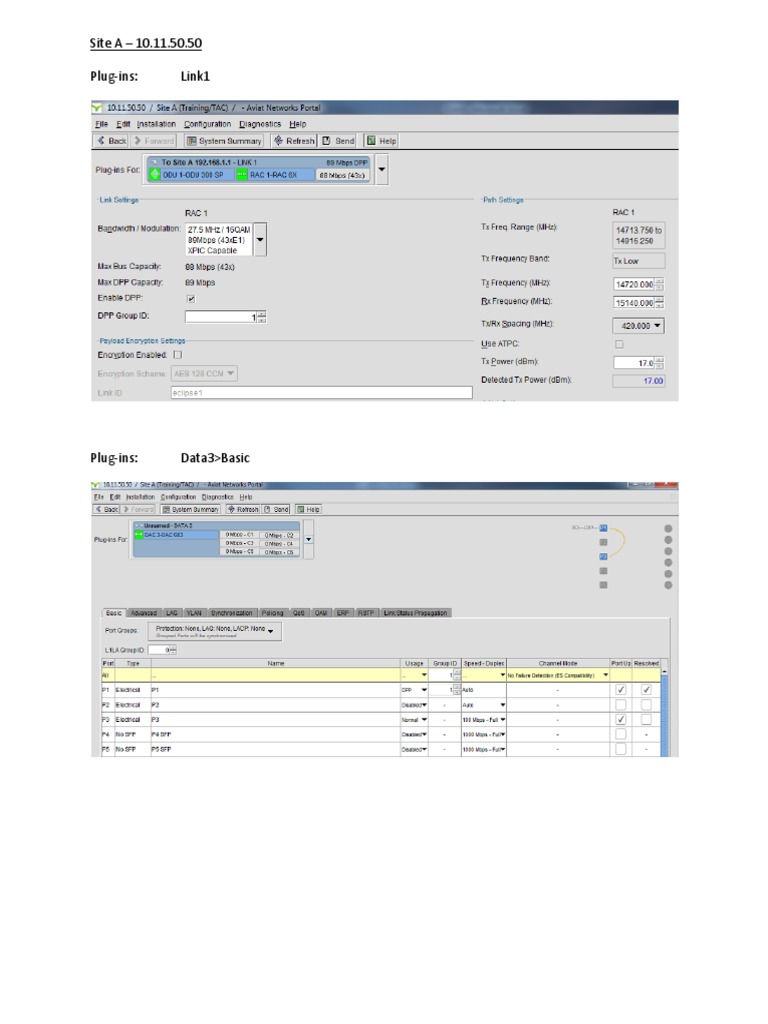The height and width of the screenshot is (1024, 768).
Task: Click the Link ID eclipse1 field
Action: click(321, 392)
